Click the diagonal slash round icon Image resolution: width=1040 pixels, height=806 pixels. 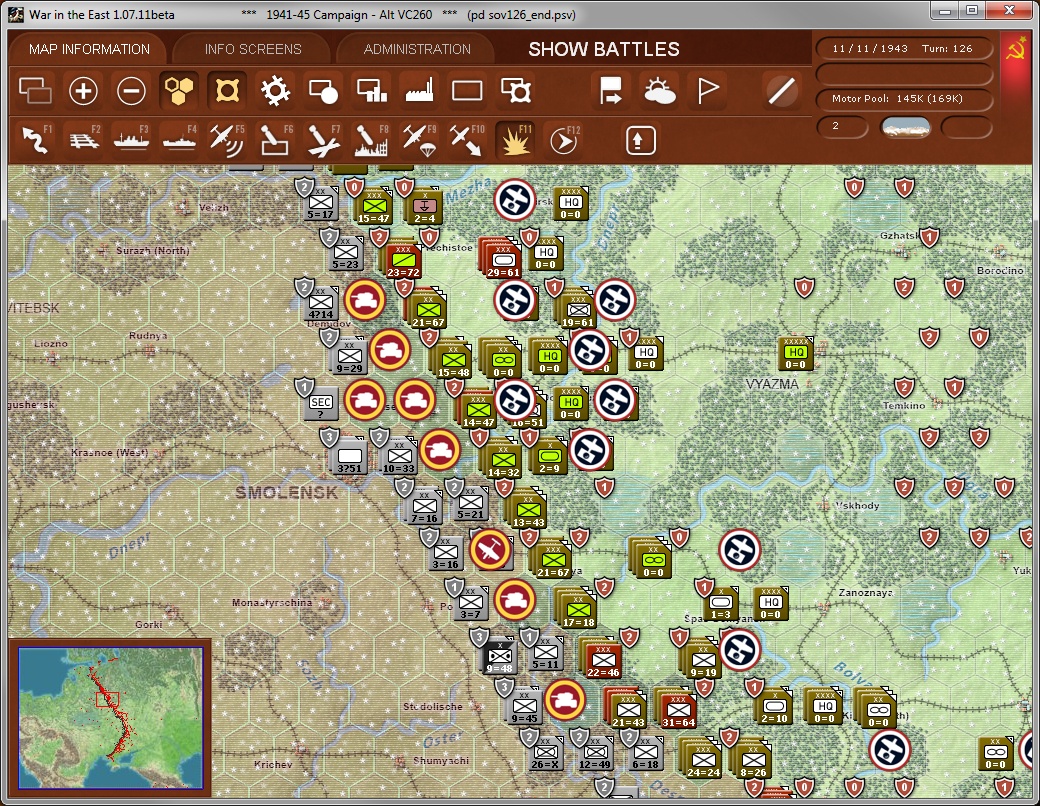click(782, 91)
